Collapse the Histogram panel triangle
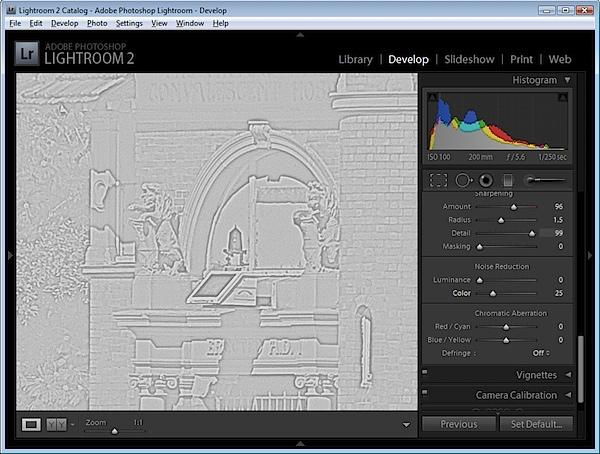The image size is (600, 454). pyautogui.click(x=567, y=80)
